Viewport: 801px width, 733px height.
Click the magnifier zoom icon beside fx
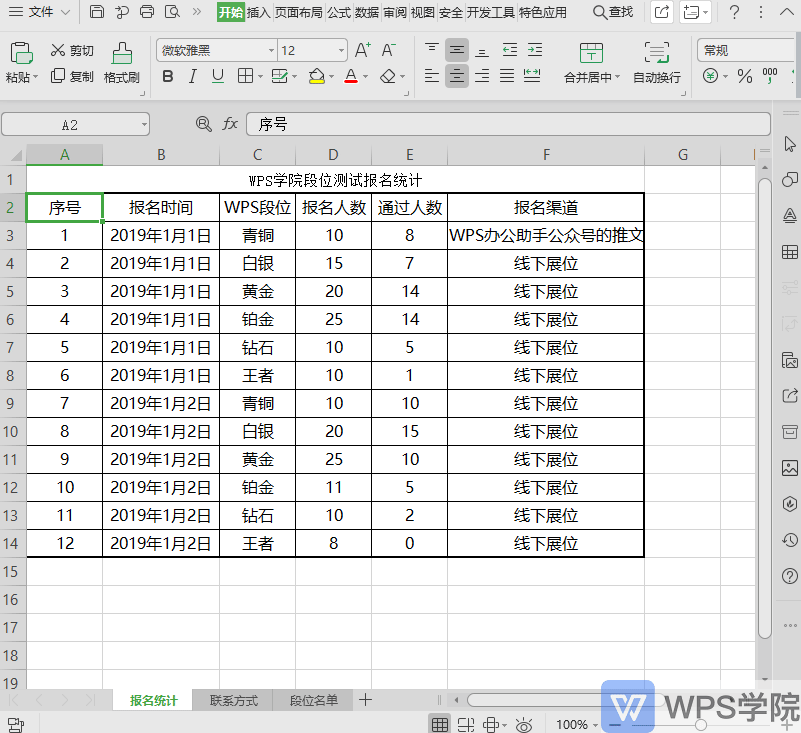204,124
